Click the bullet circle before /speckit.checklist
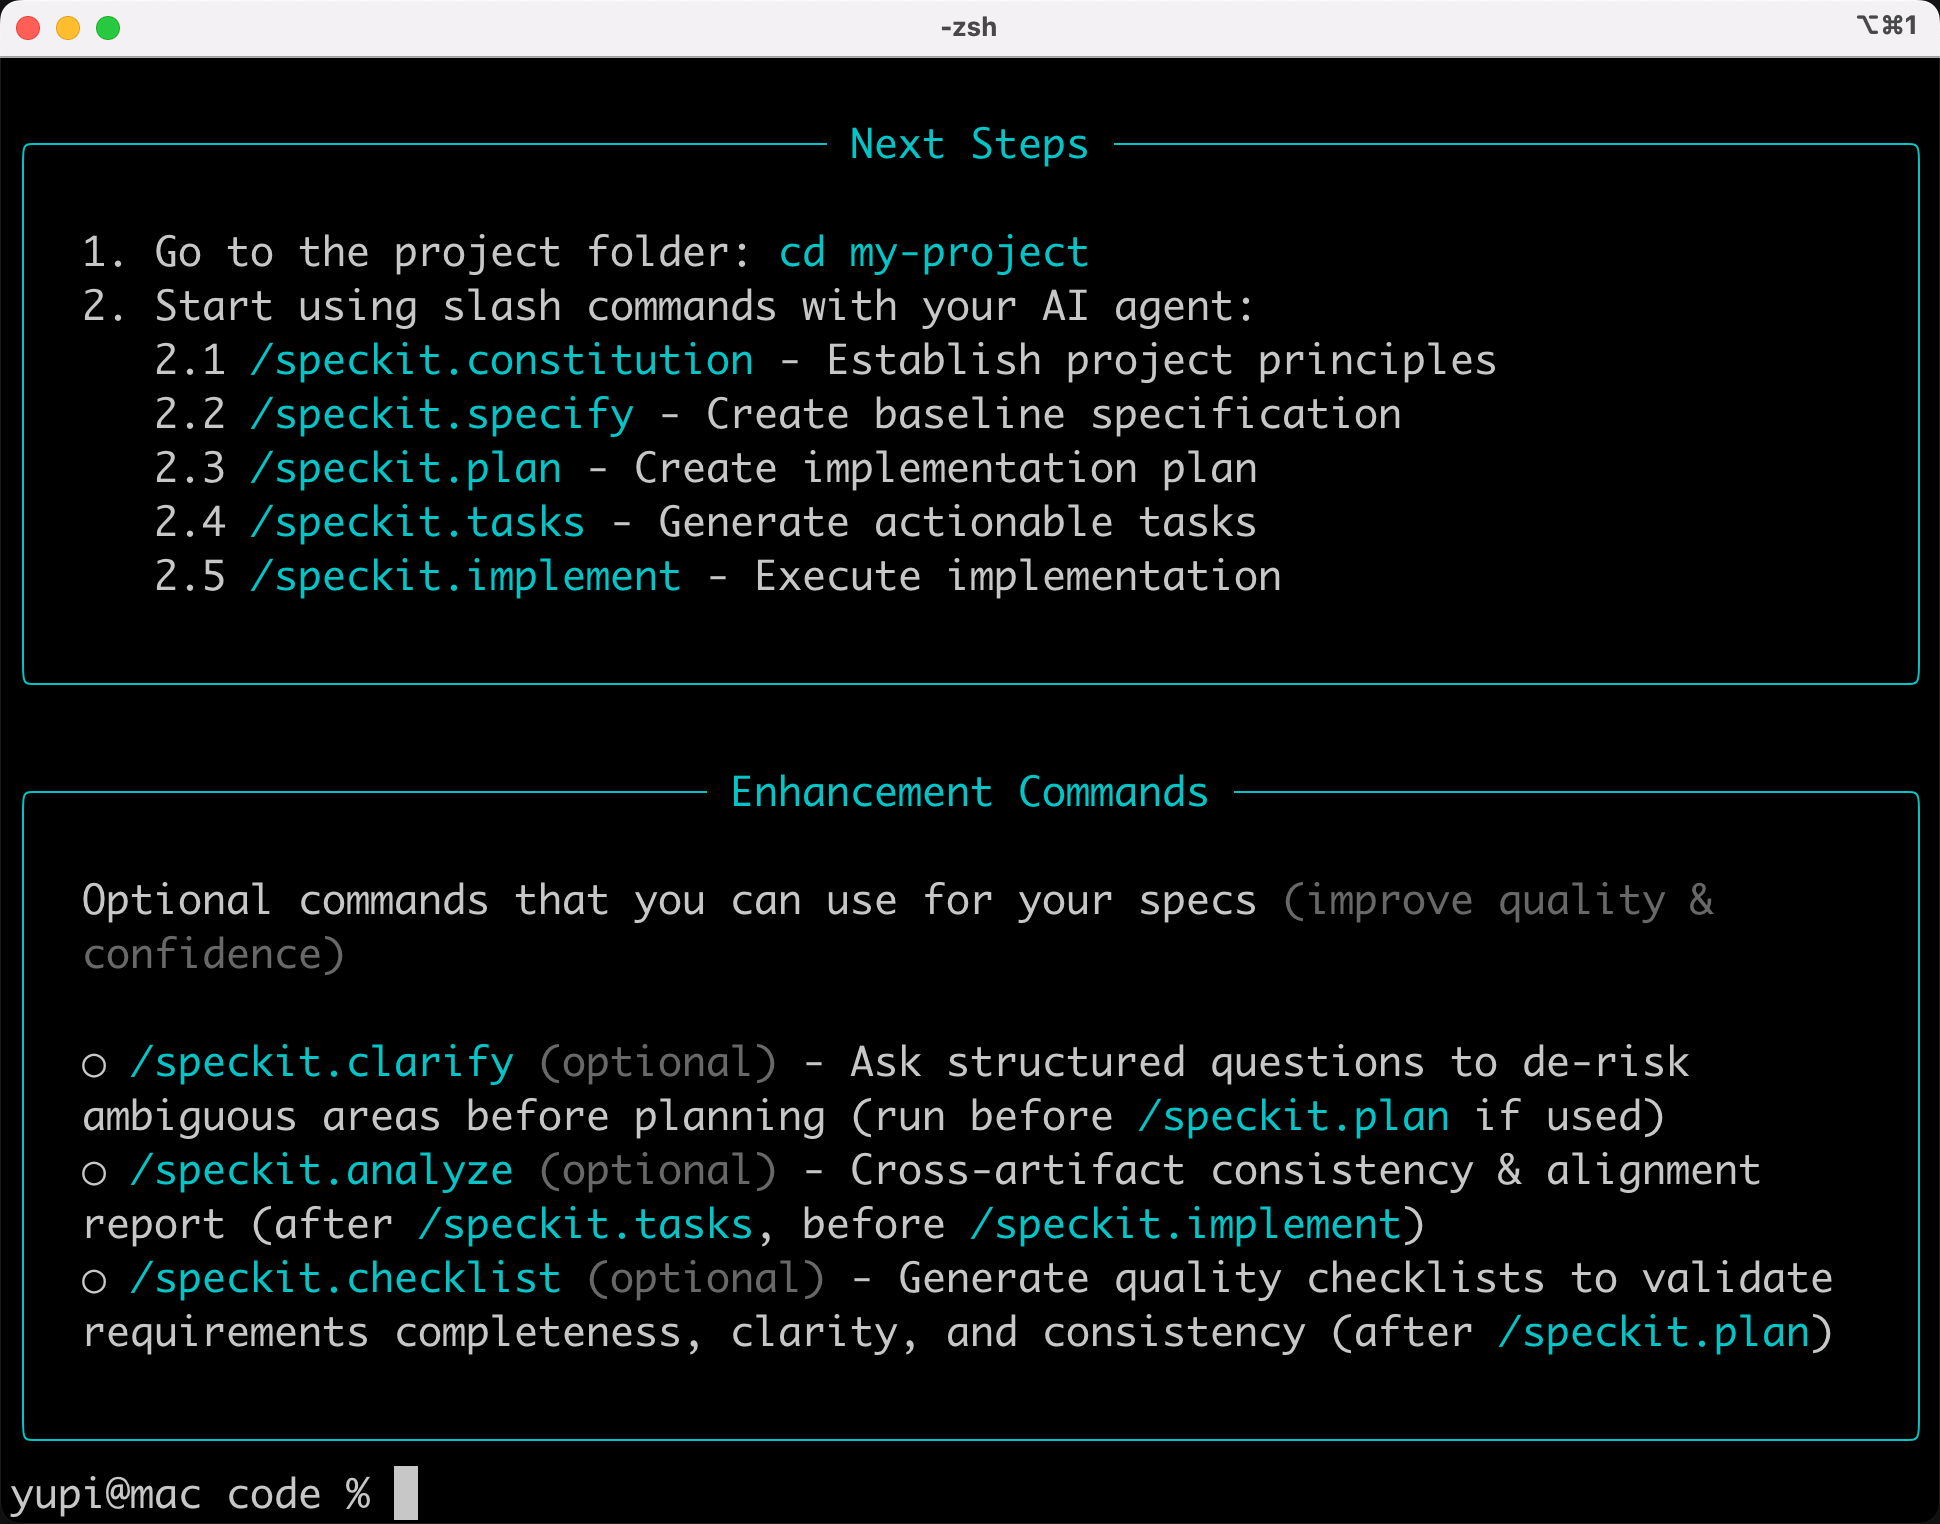1940x1524 pixels. pos(94,1282)
